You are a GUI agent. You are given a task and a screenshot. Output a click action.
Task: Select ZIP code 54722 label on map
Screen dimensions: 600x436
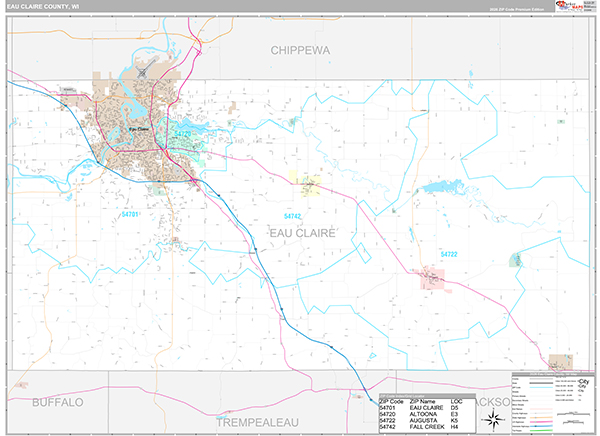tap(449, 254)
